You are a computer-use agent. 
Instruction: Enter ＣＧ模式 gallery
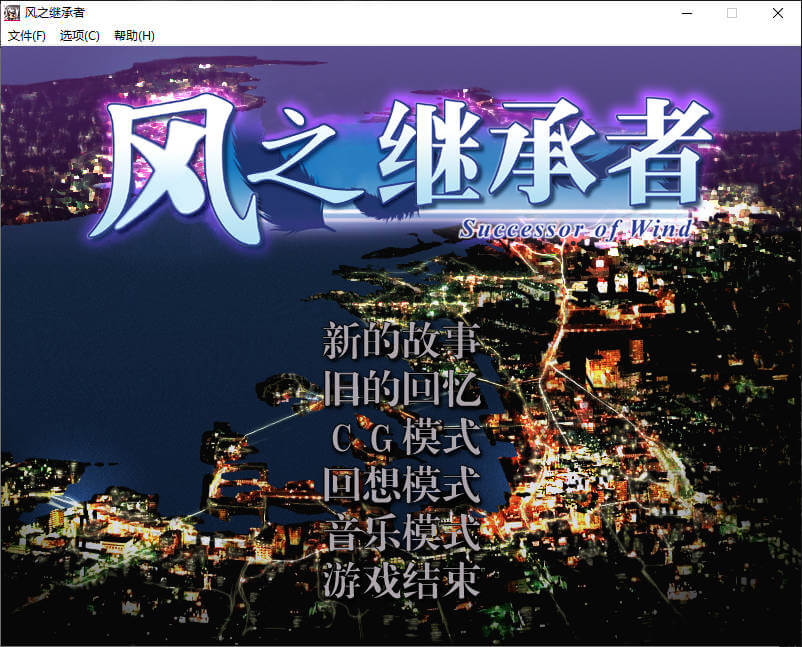pos(401,437)
